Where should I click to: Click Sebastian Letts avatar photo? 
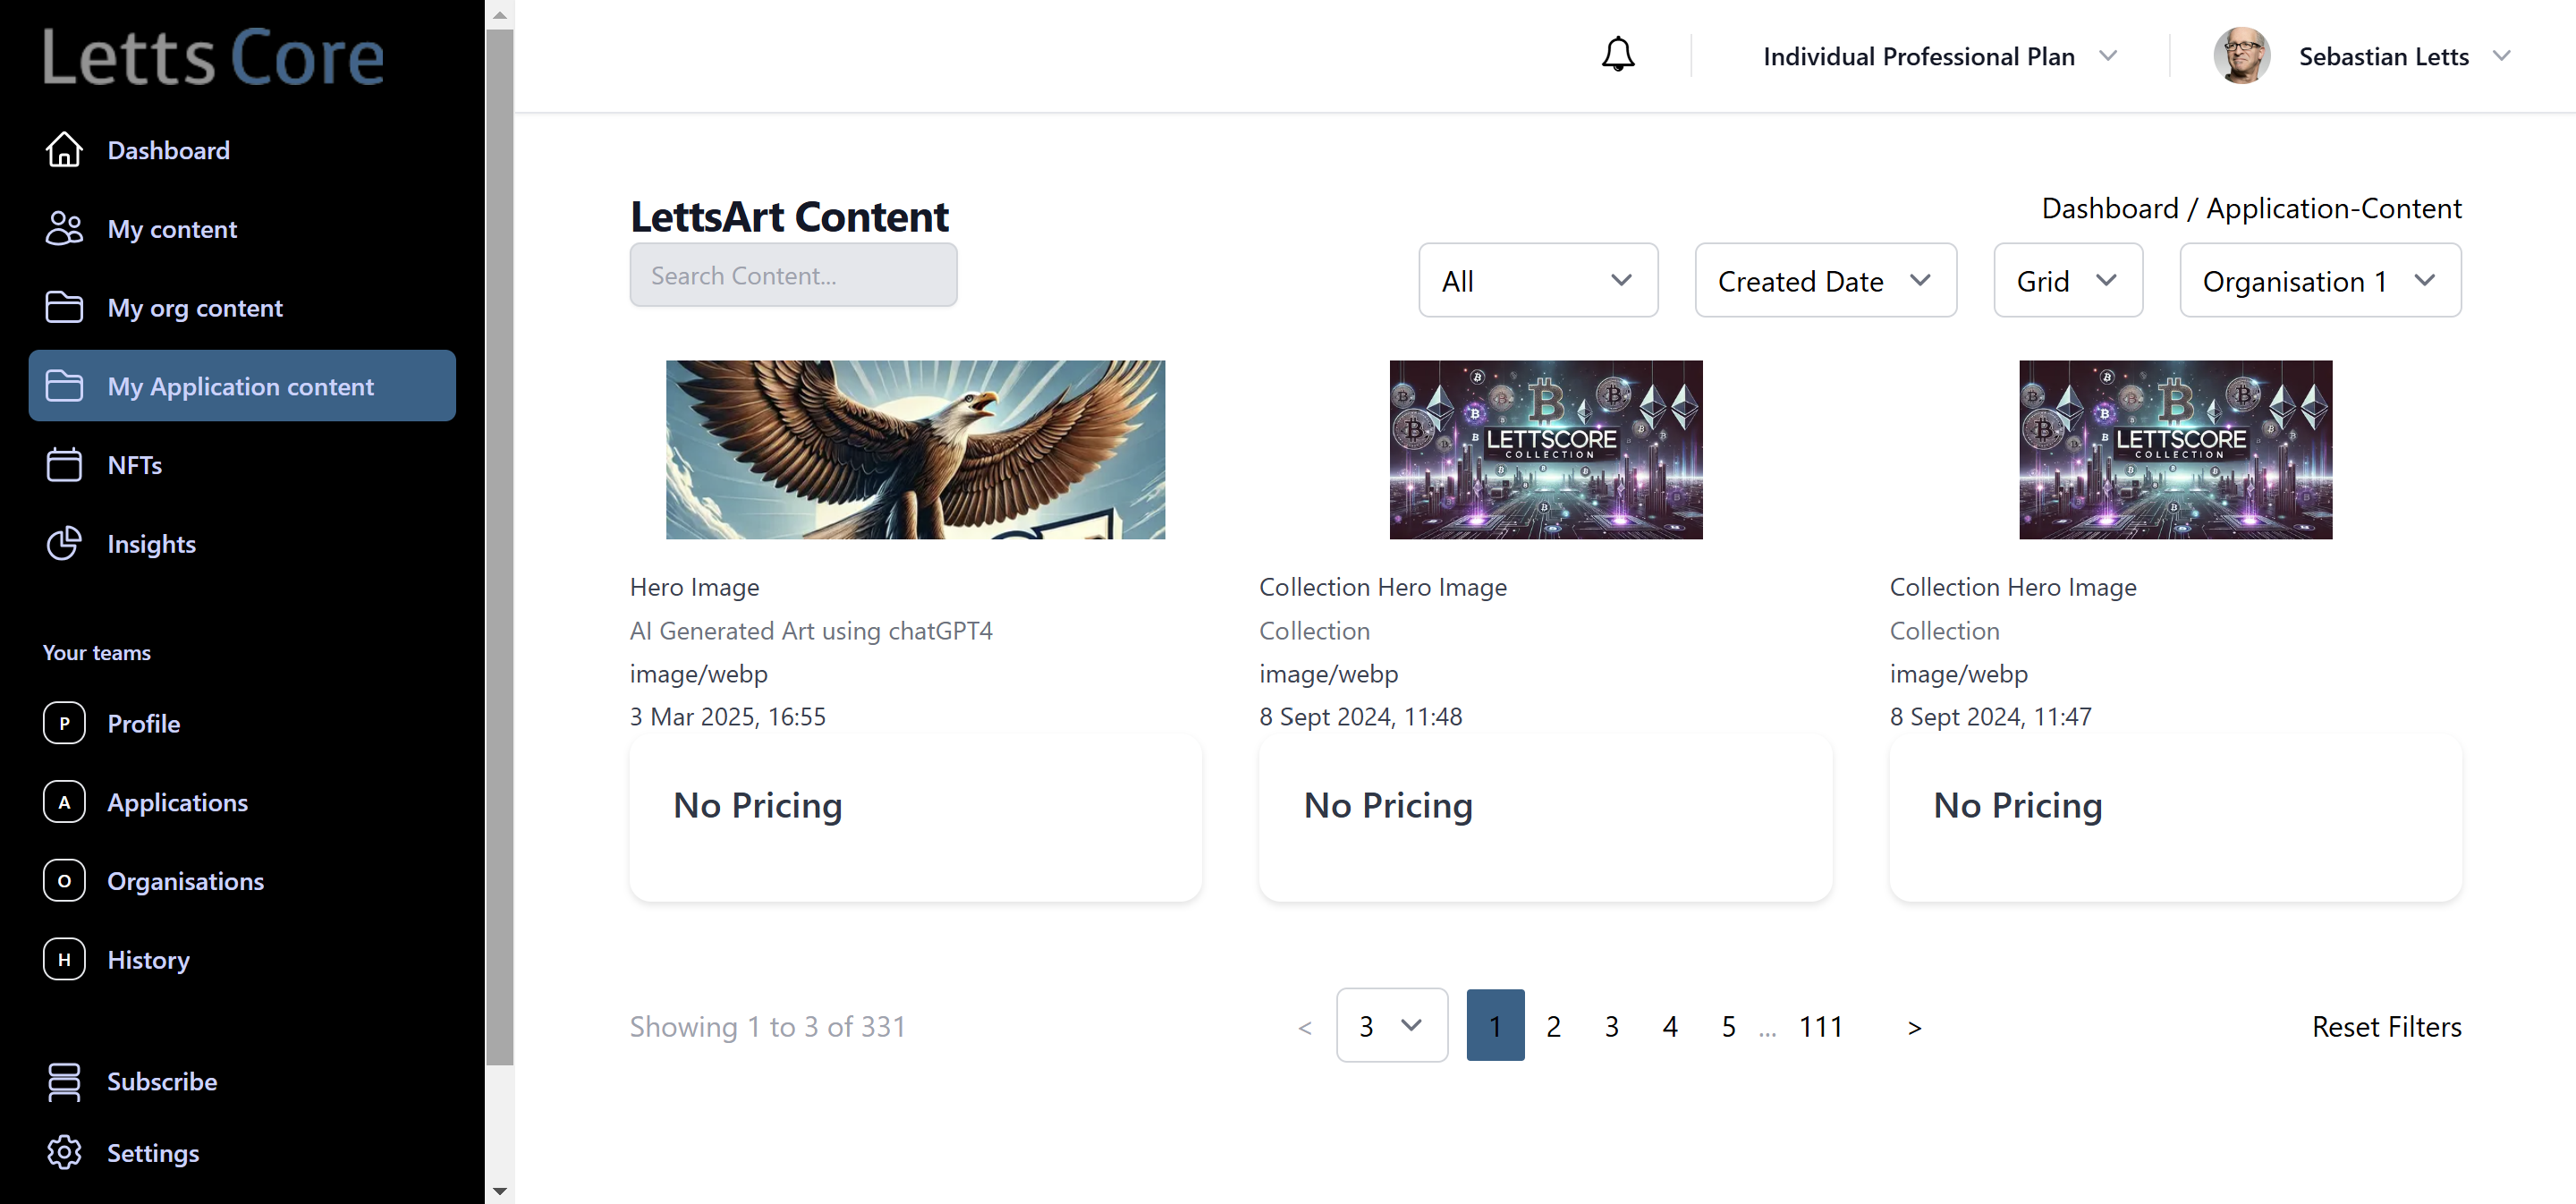coord(2241,55)
